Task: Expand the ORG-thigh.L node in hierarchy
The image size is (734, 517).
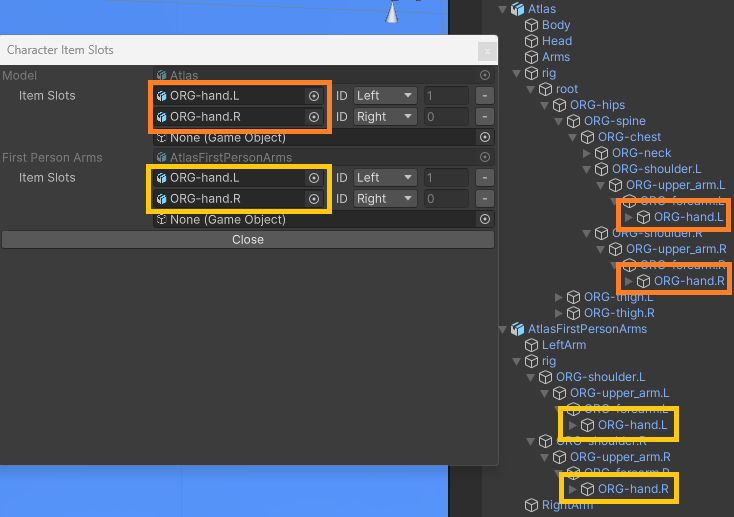Action: [x=558, y=297]
